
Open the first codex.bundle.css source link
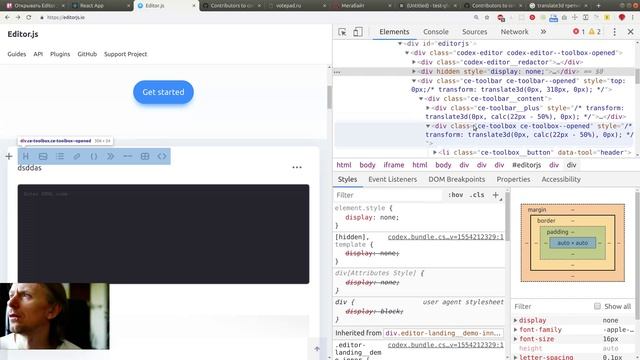(446, 237)
